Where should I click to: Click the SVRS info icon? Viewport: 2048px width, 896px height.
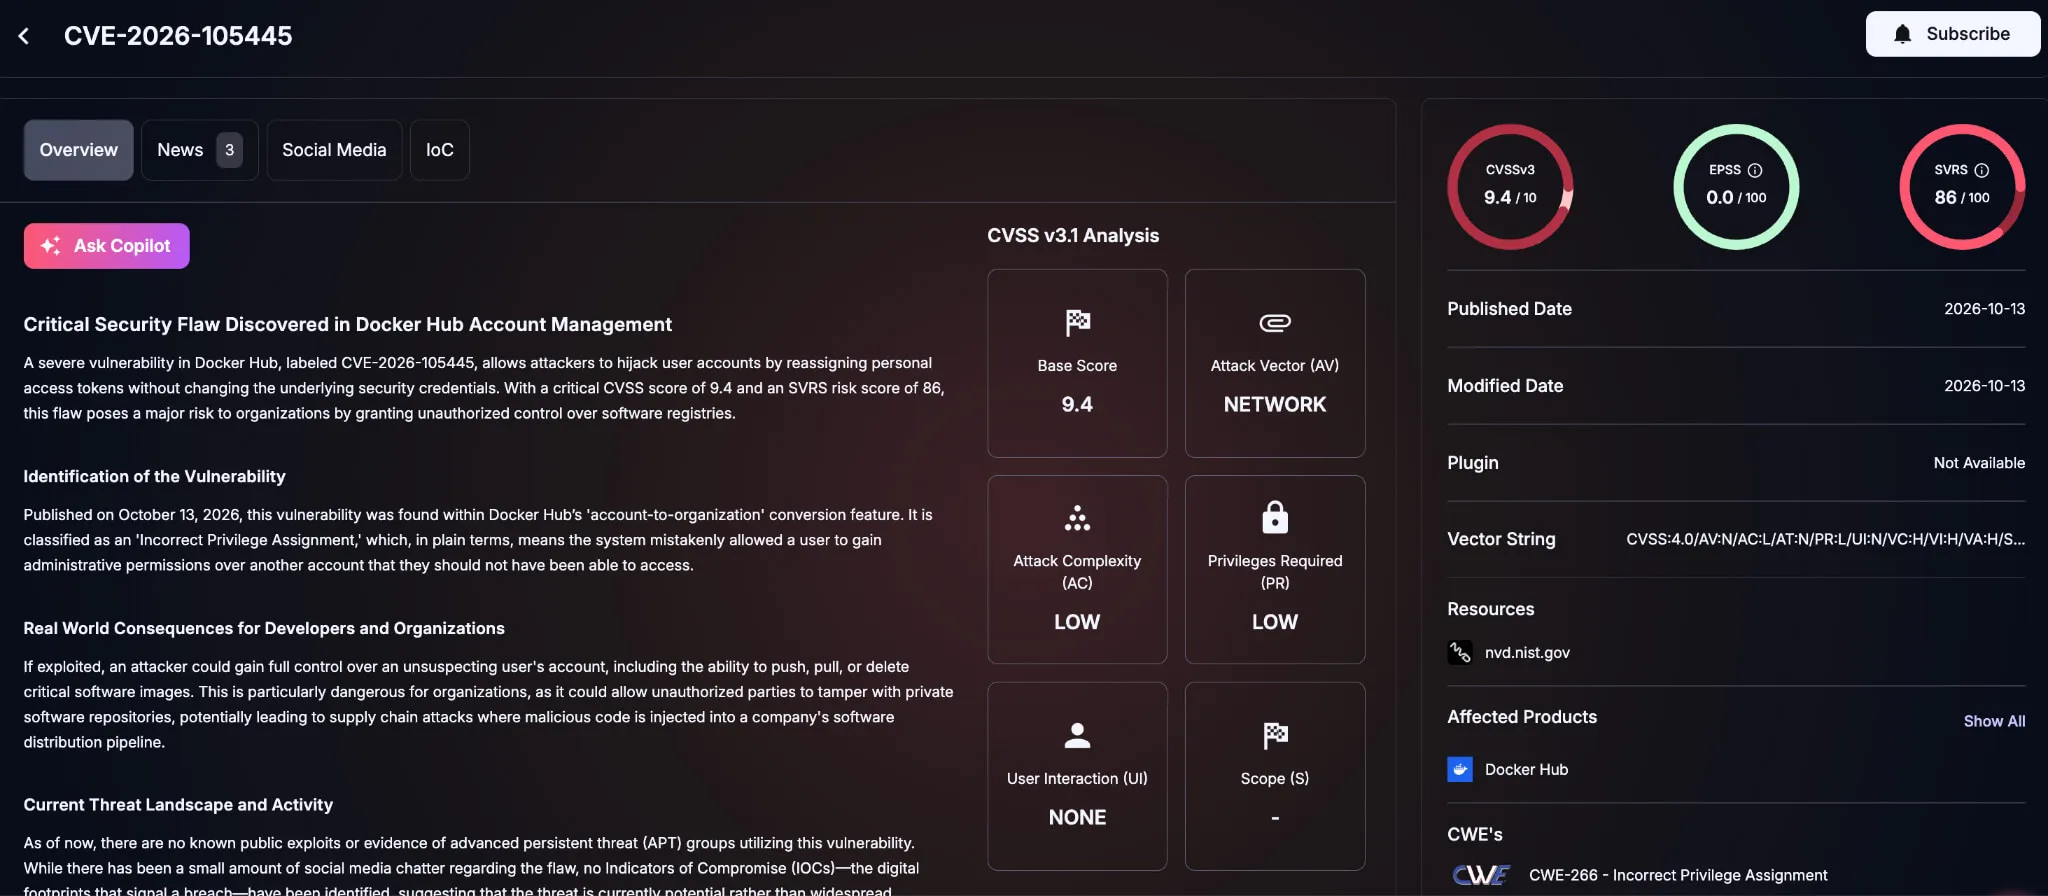[x=1981, y=170]
